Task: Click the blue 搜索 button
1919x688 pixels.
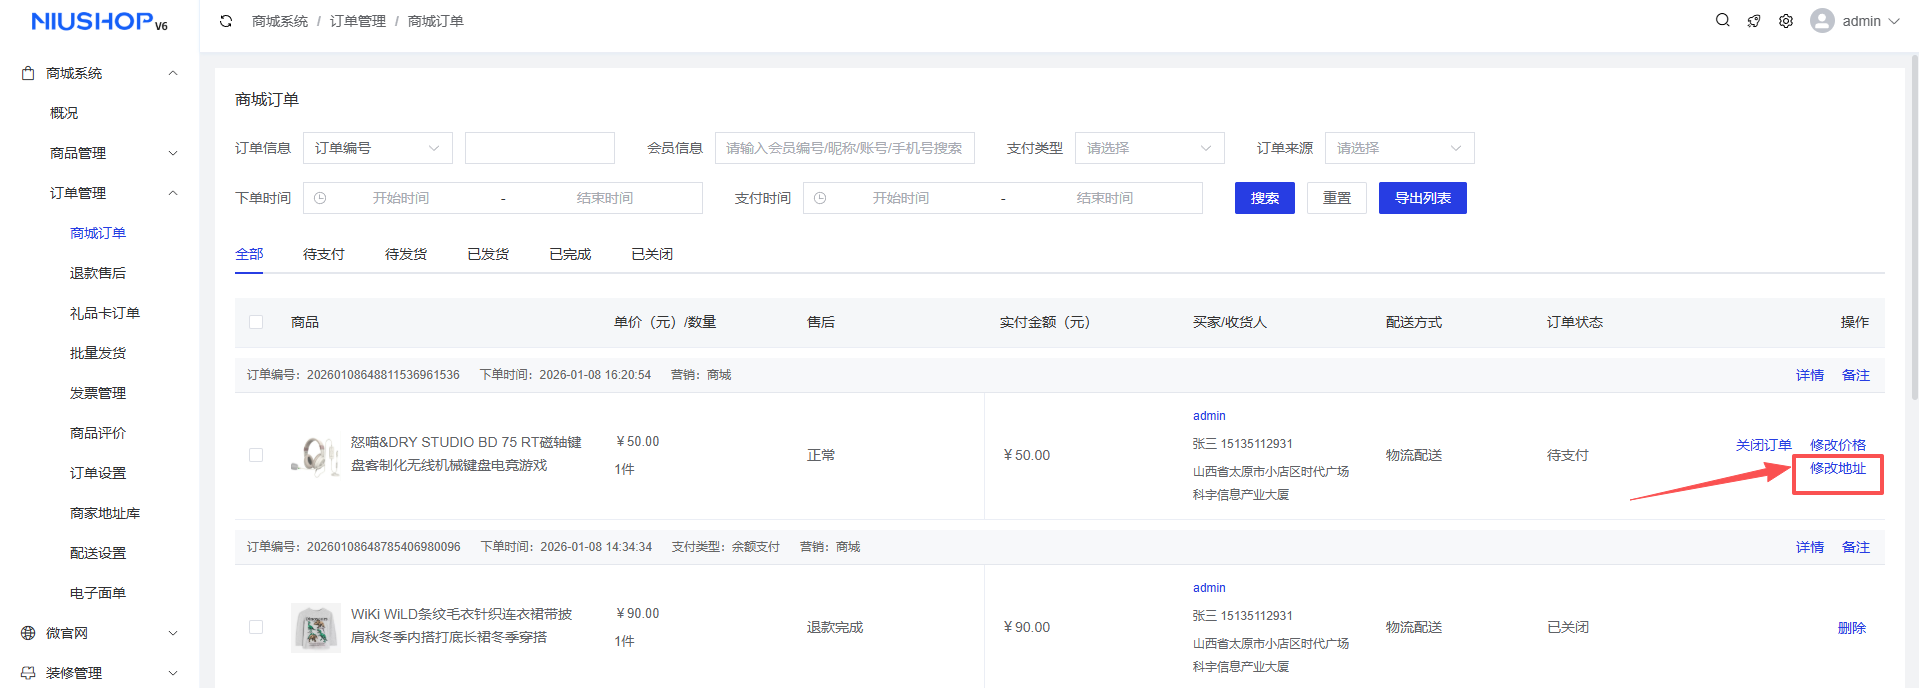Action: click(1264, 198)
